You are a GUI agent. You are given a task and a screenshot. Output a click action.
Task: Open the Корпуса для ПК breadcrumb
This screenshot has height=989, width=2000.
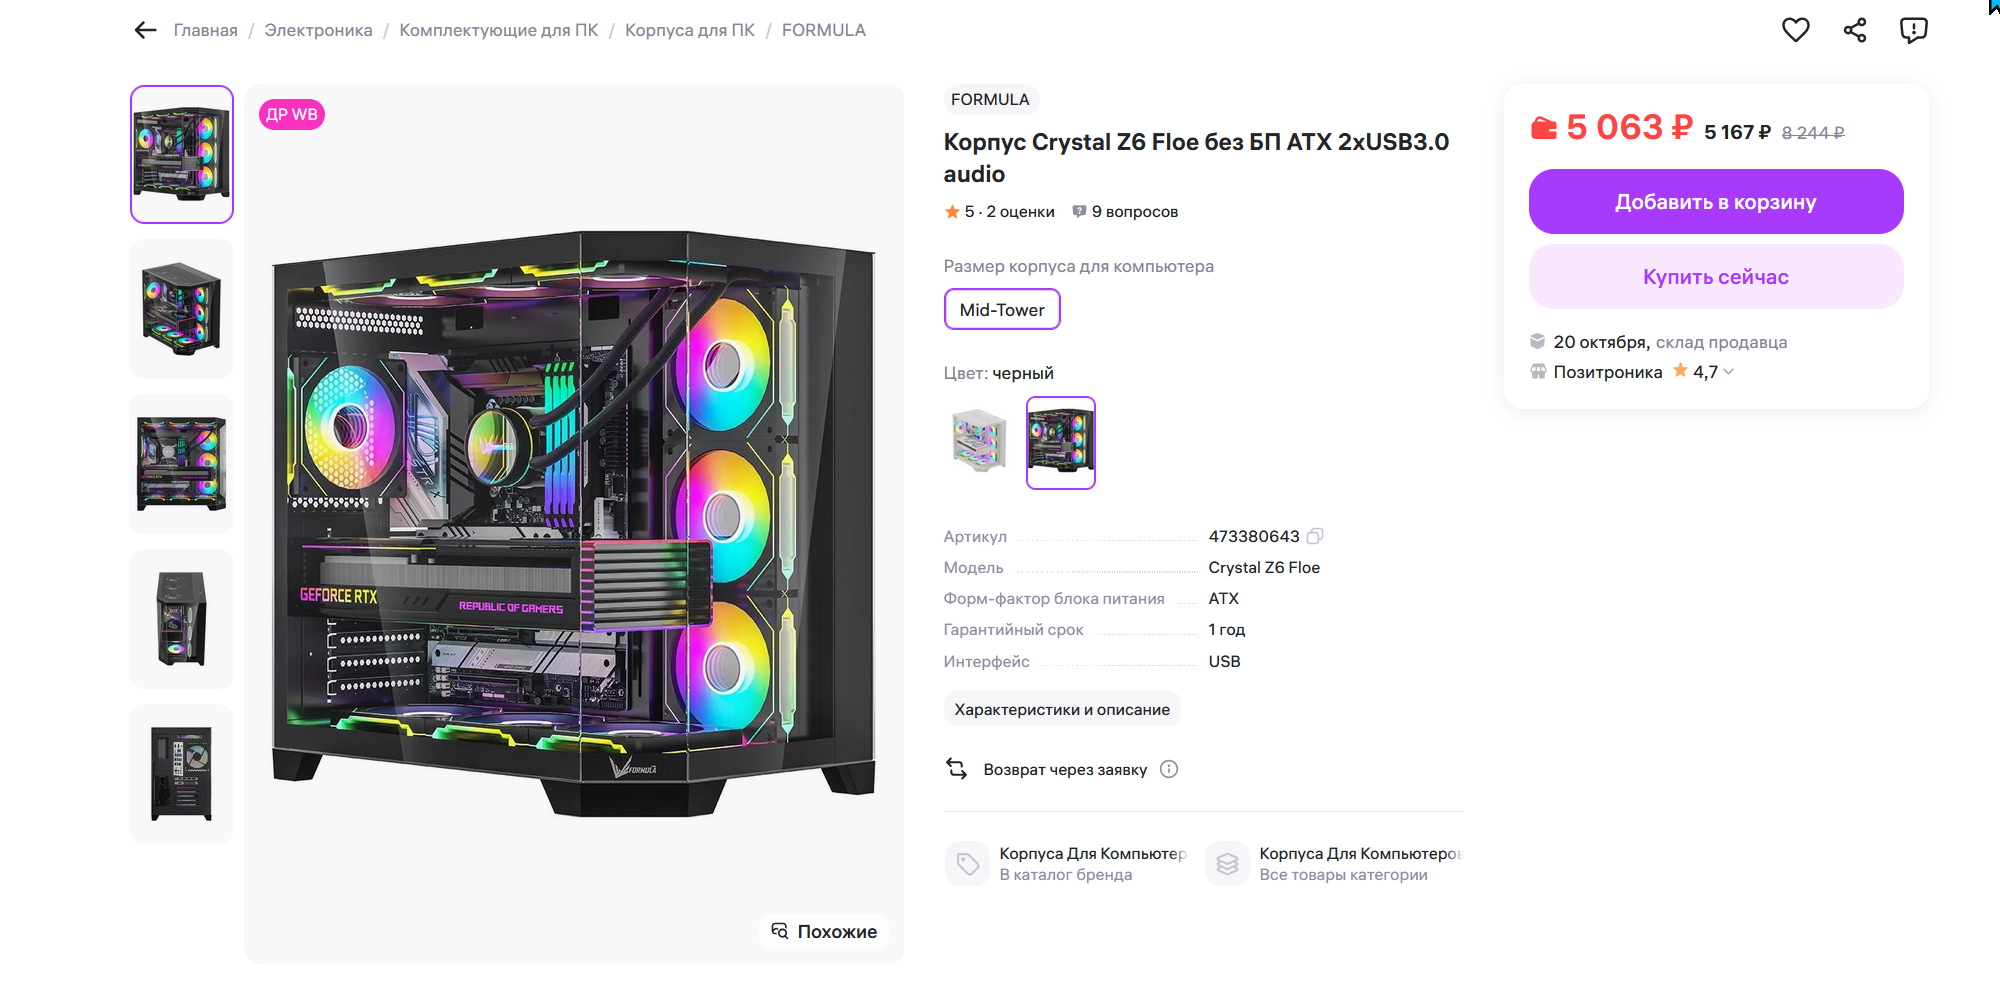click(x=690, y=30)
